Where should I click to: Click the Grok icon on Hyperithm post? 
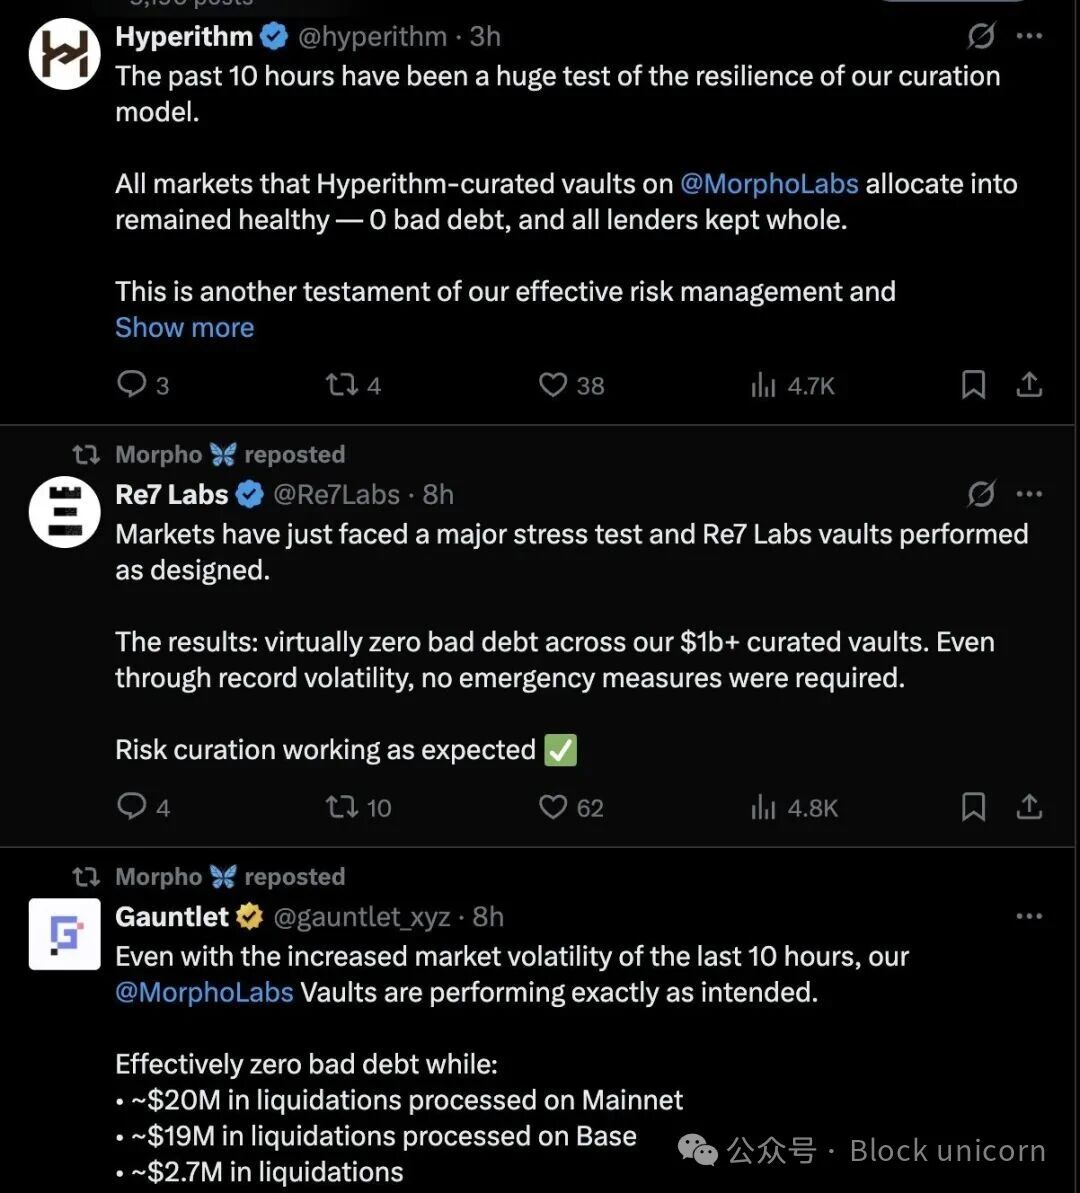pos(981,37)
